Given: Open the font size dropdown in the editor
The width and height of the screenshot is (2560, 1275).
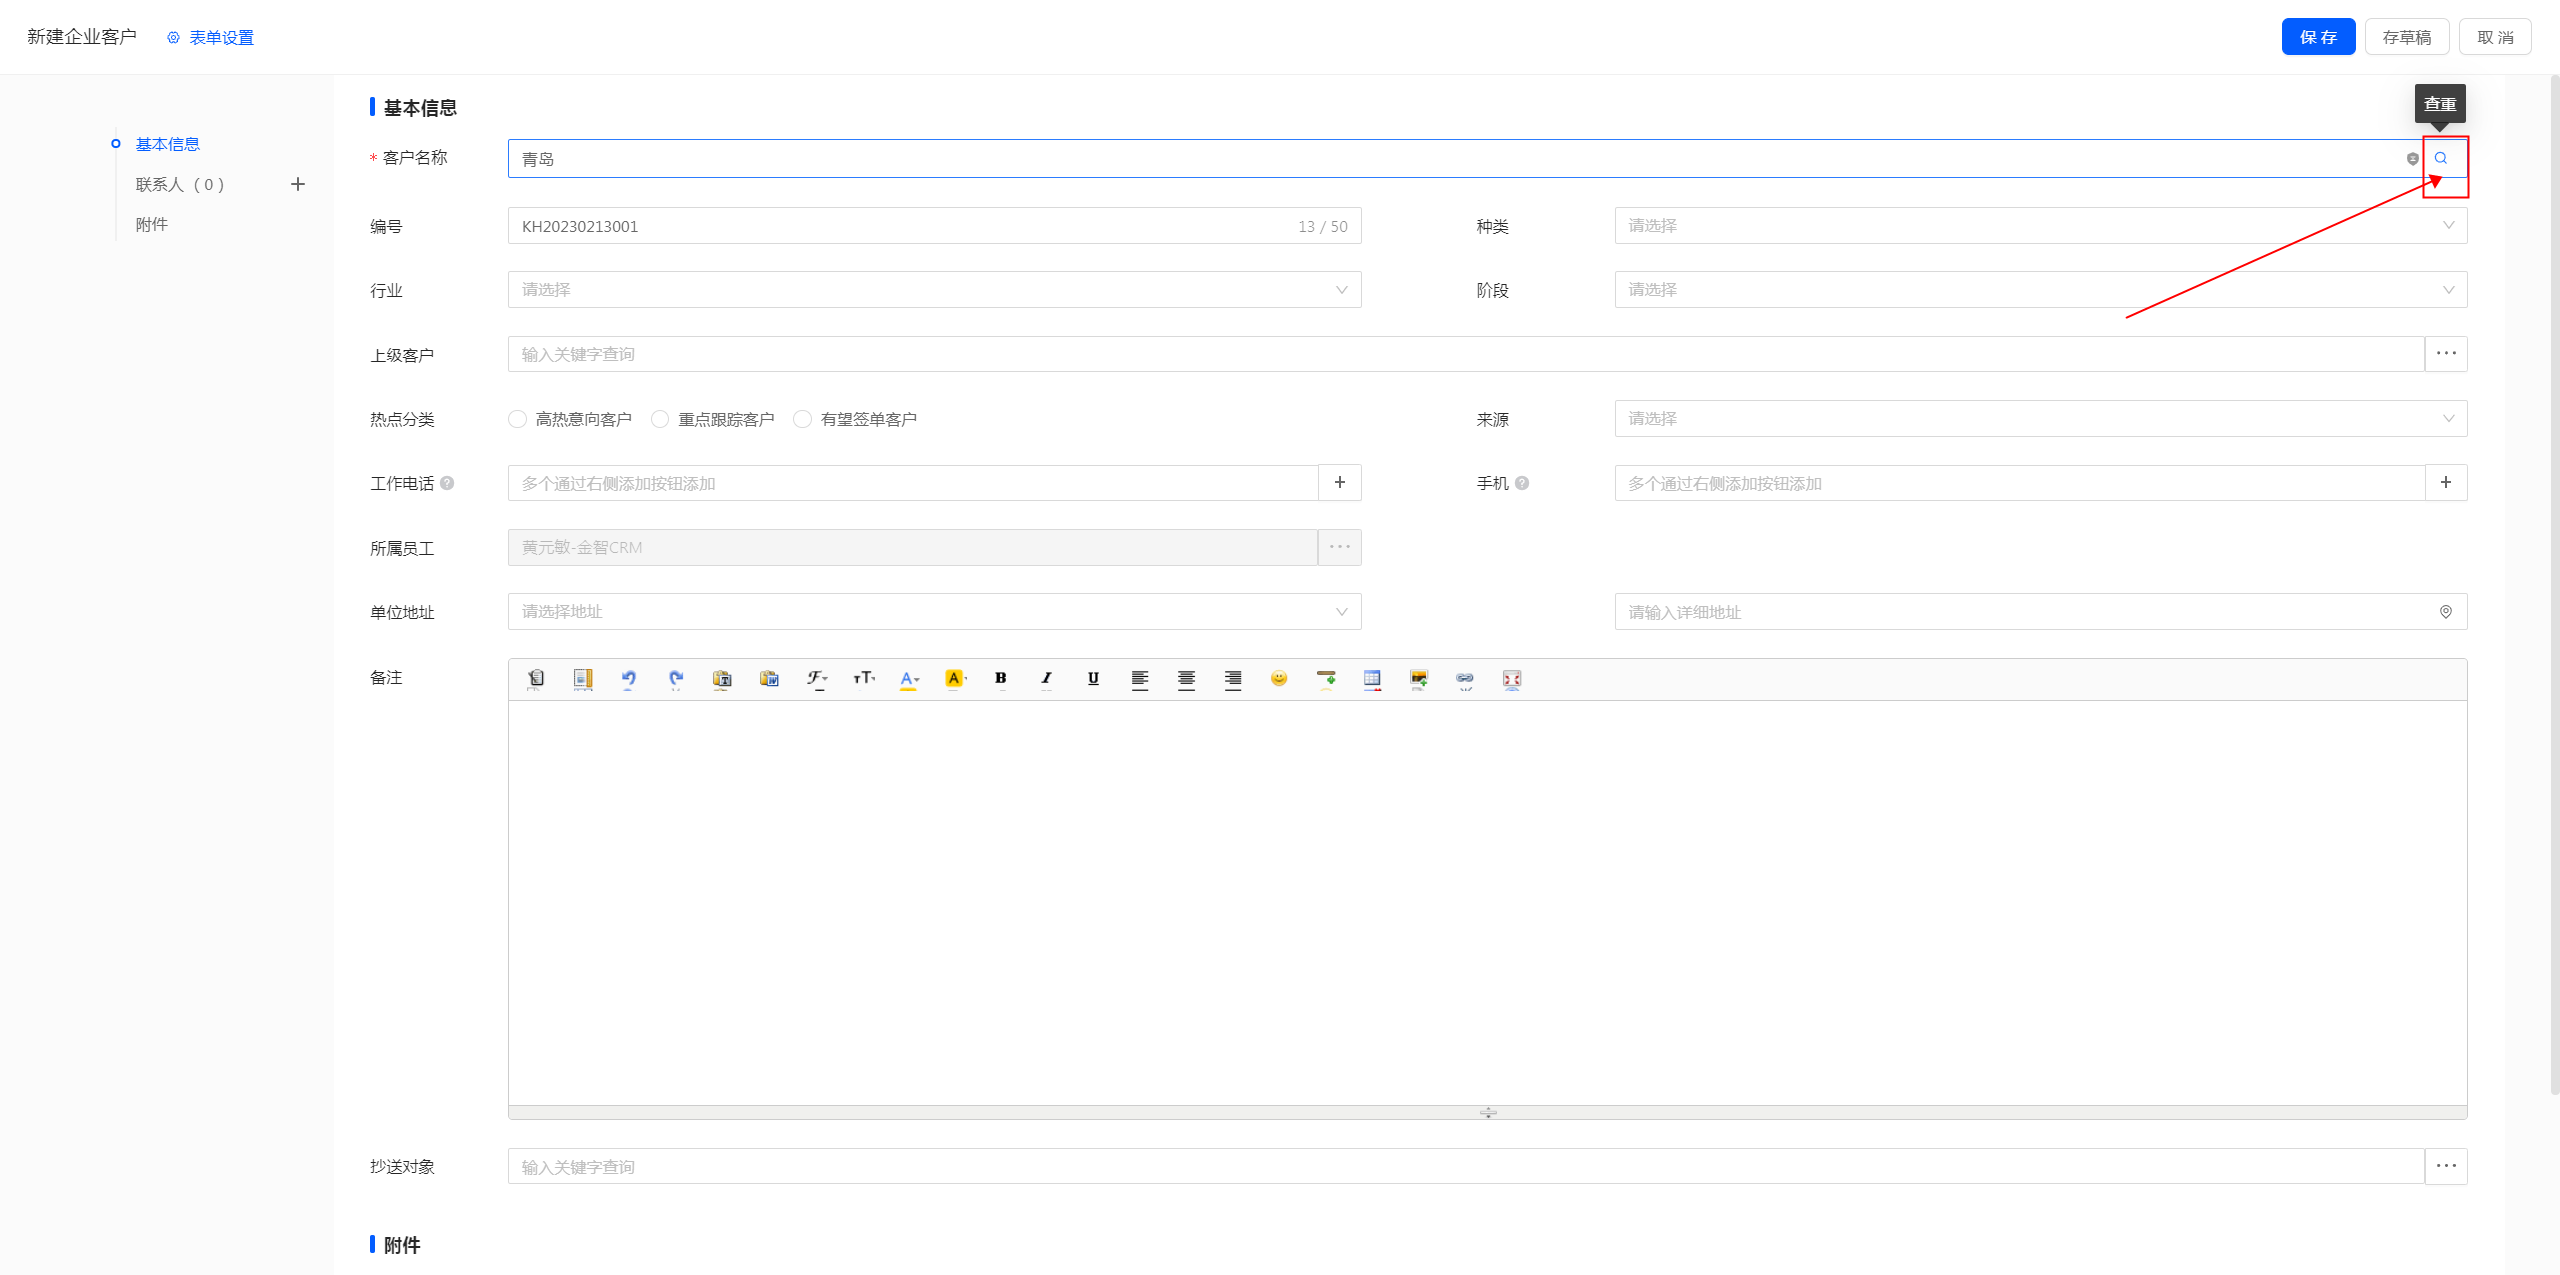Looking at the screenshot, I should [864, 679].
